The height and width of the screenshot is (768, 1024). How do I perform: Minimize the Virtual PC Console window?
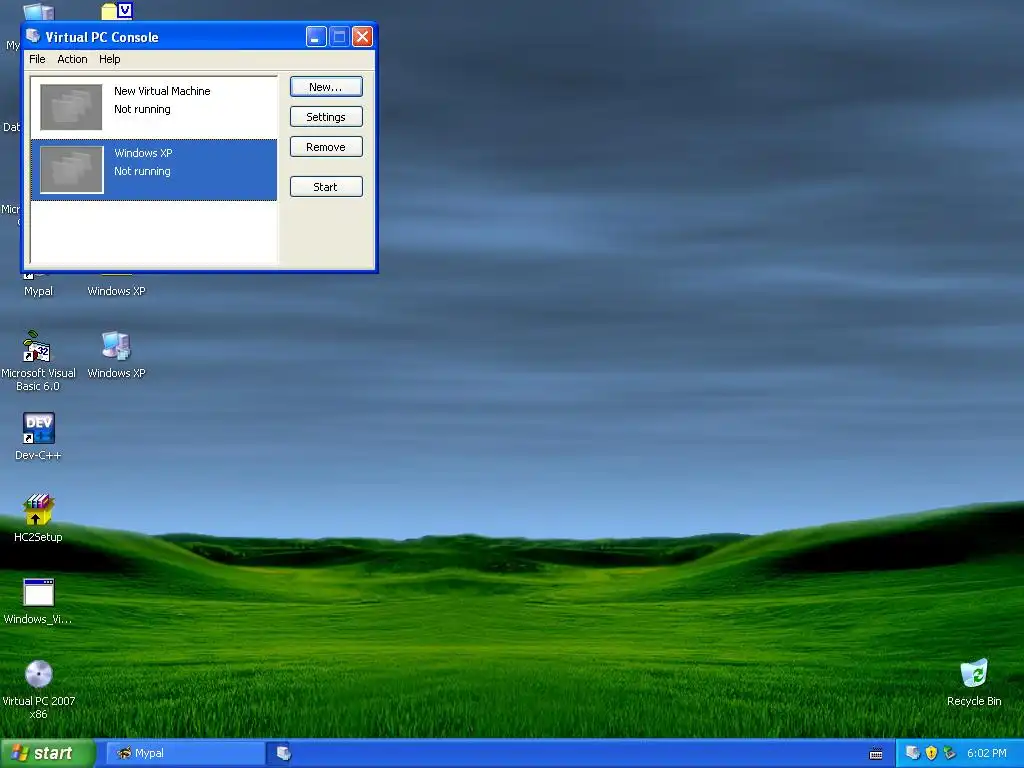(x=316, y=37)
